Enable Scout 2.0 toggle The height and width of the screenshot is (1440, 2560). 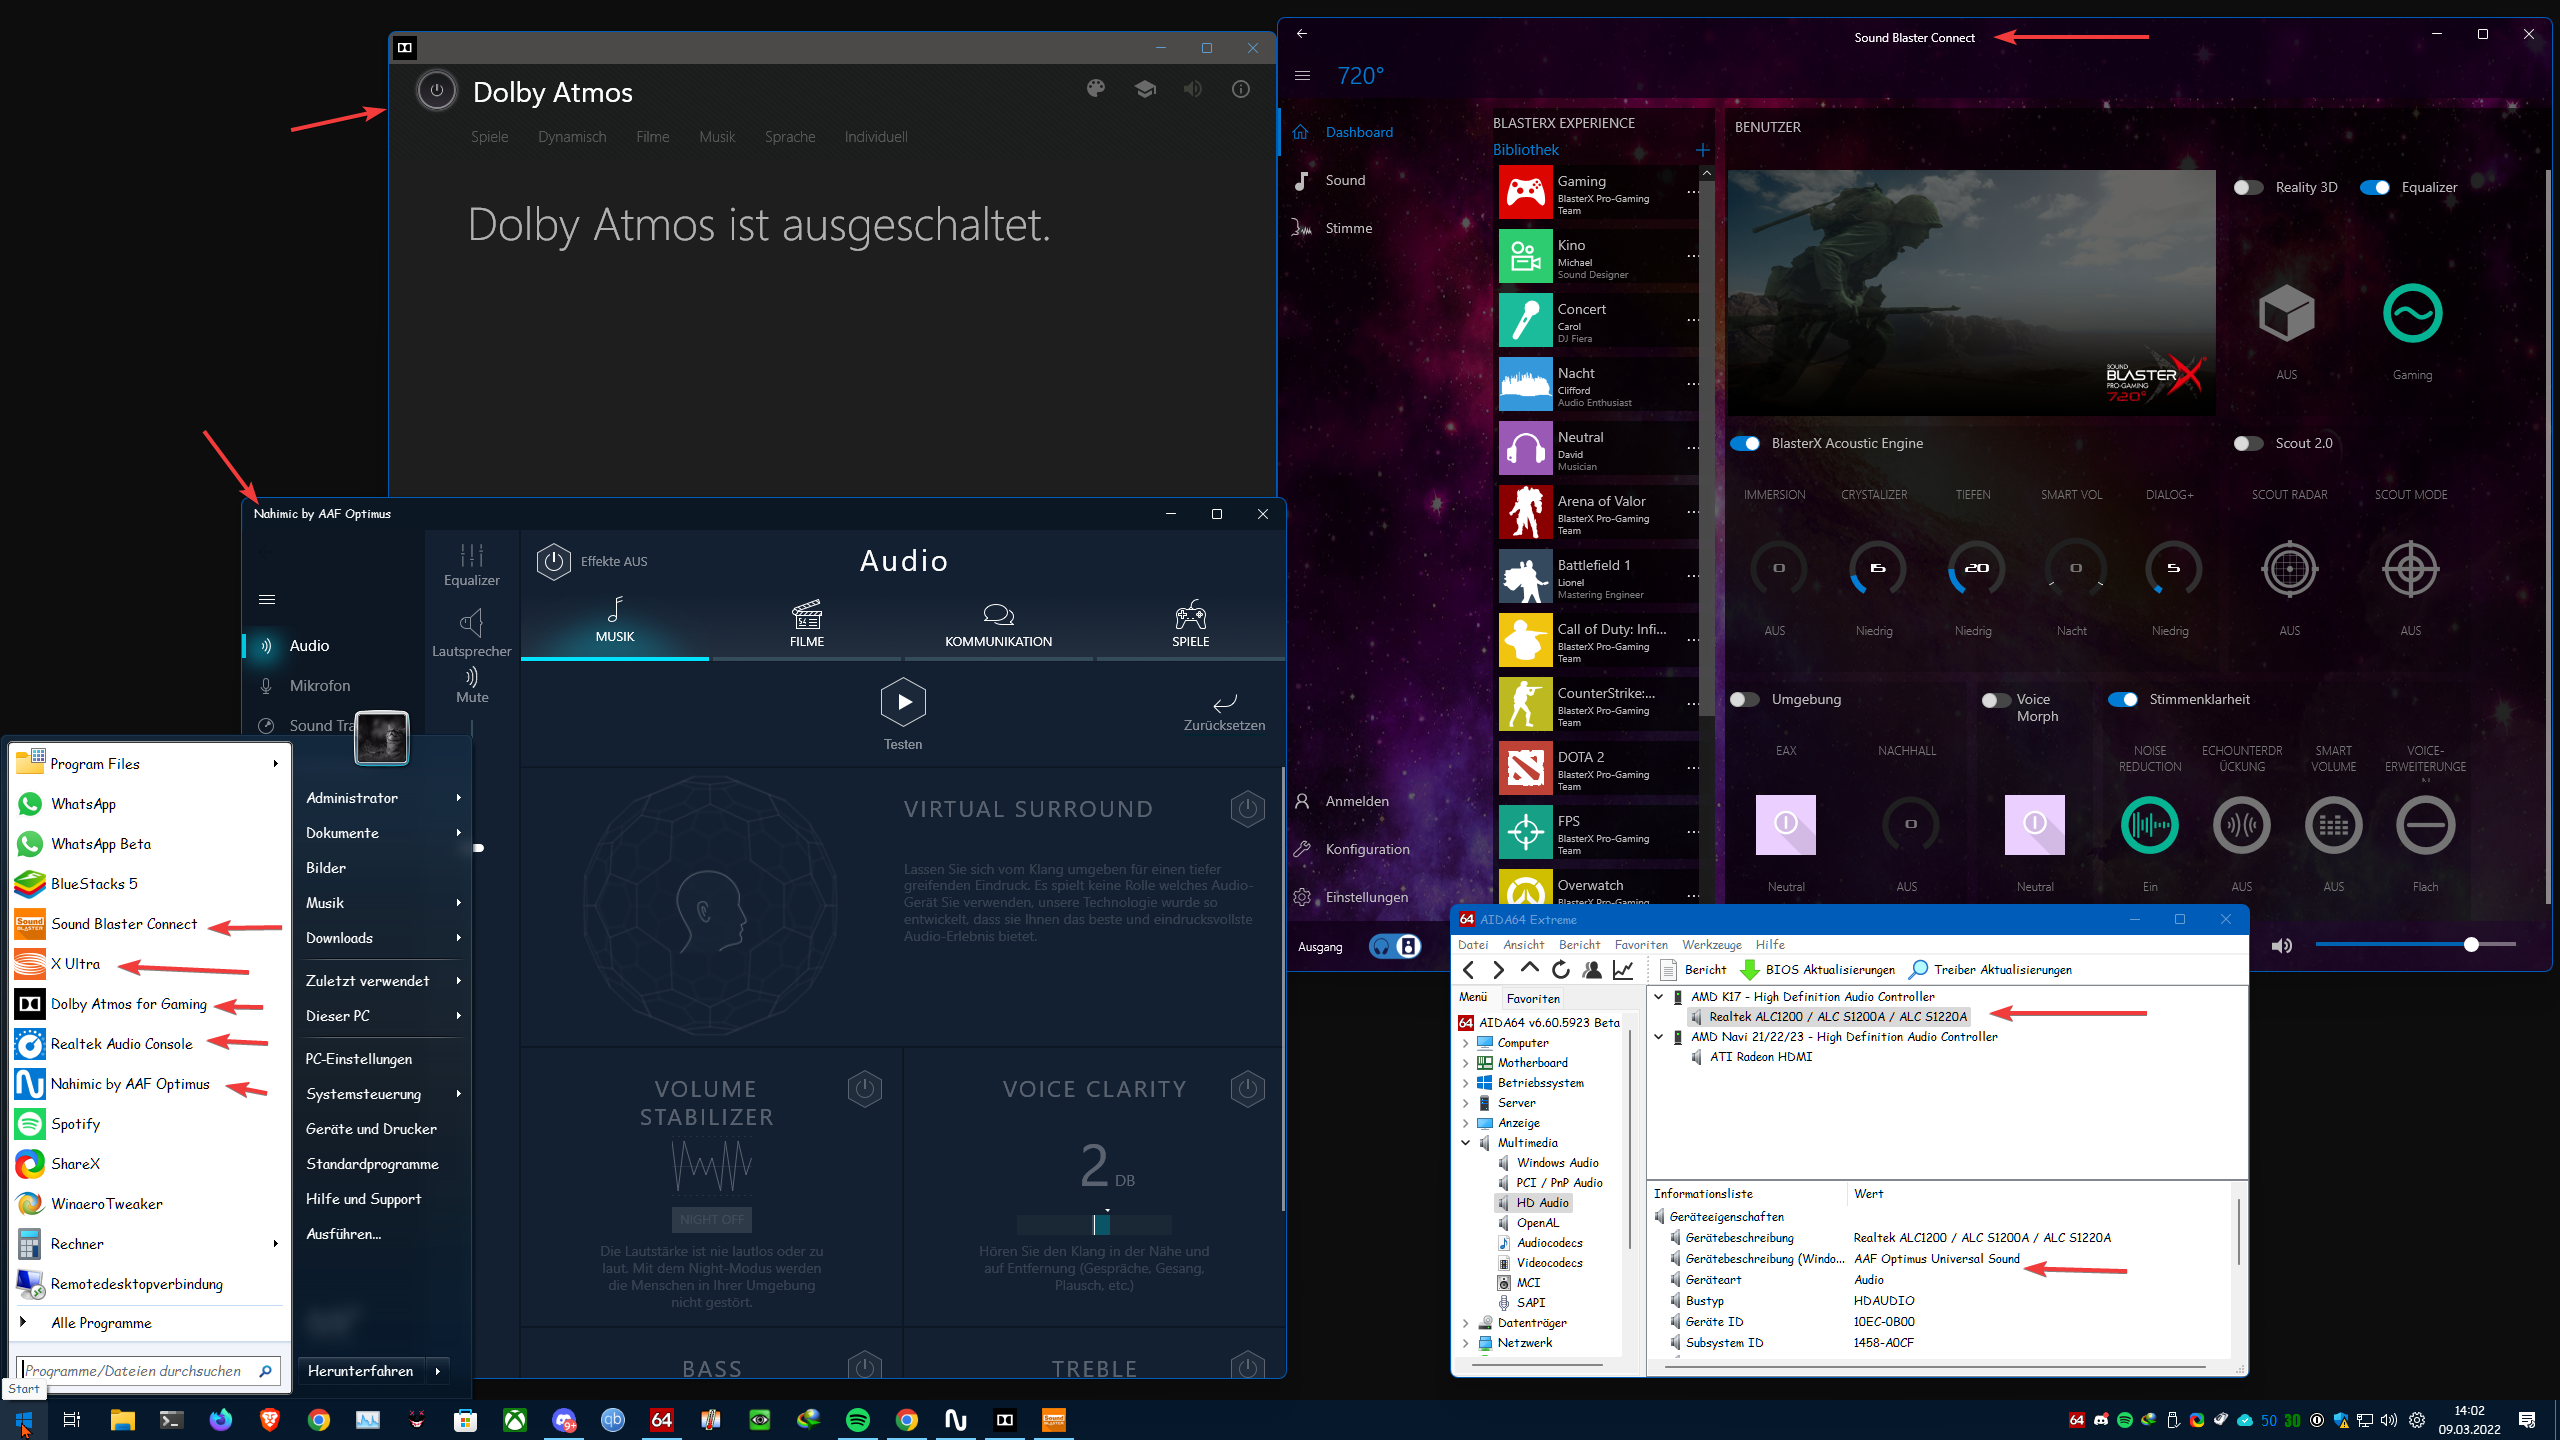2248,443
